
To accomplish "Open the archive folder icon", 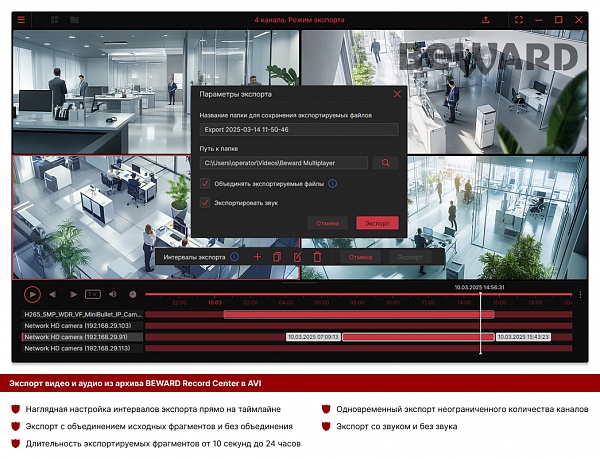I will (x=75, y=20).
